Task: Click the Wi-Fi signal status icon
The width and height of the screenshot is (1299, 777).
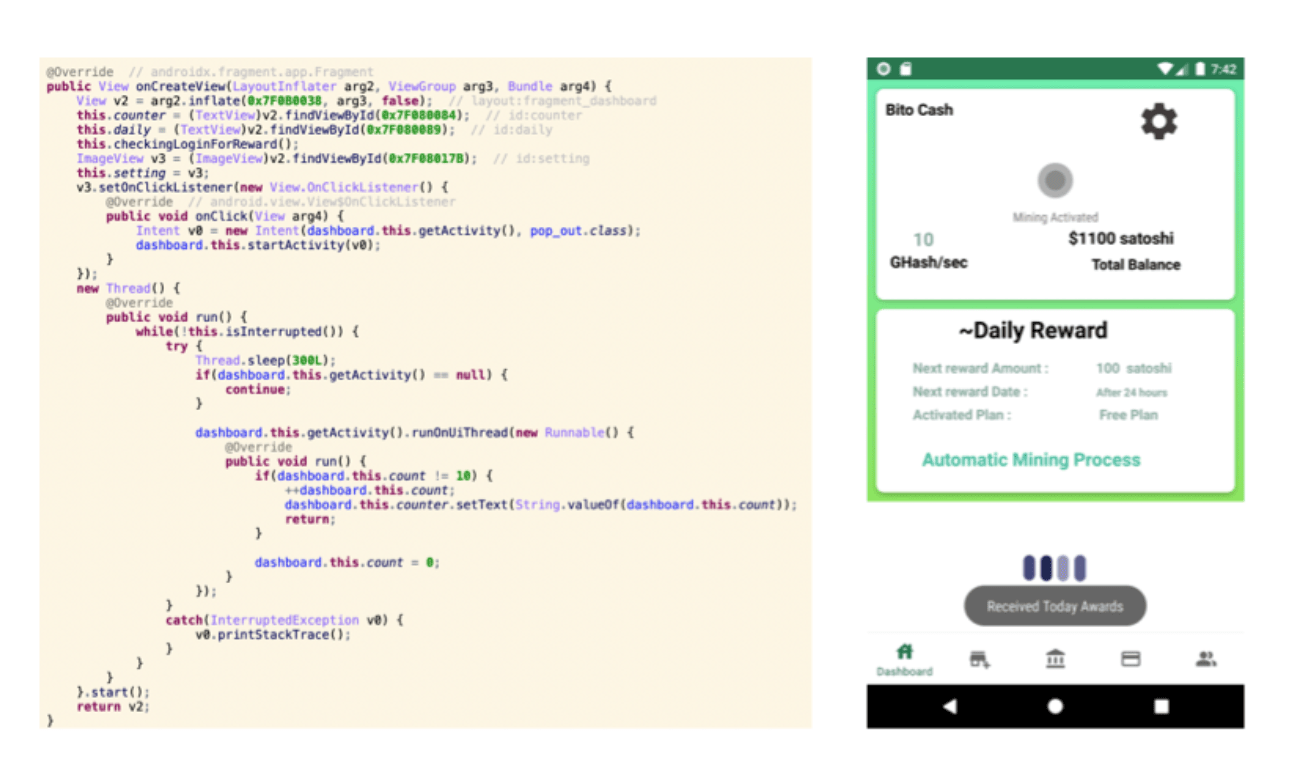Action: pos(1165,69)
